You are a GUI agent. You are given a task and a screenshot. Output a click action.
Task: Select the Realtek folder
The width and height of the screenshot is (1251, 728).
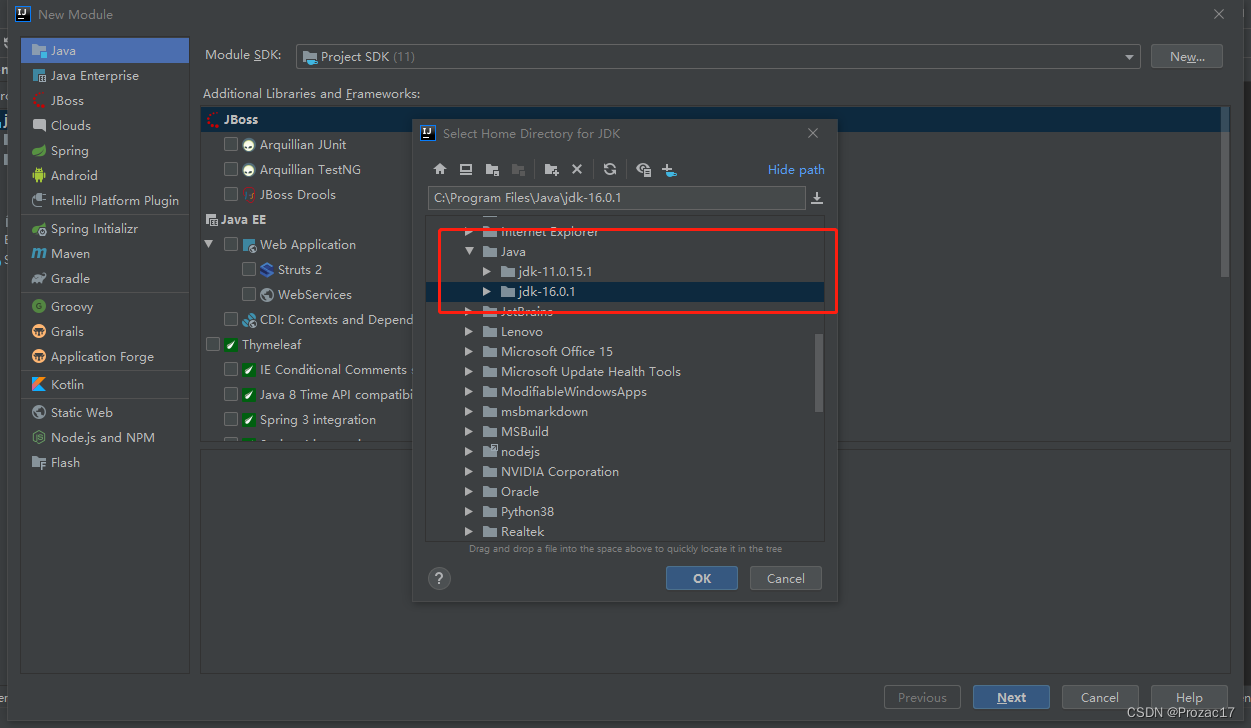click(625, 531)
